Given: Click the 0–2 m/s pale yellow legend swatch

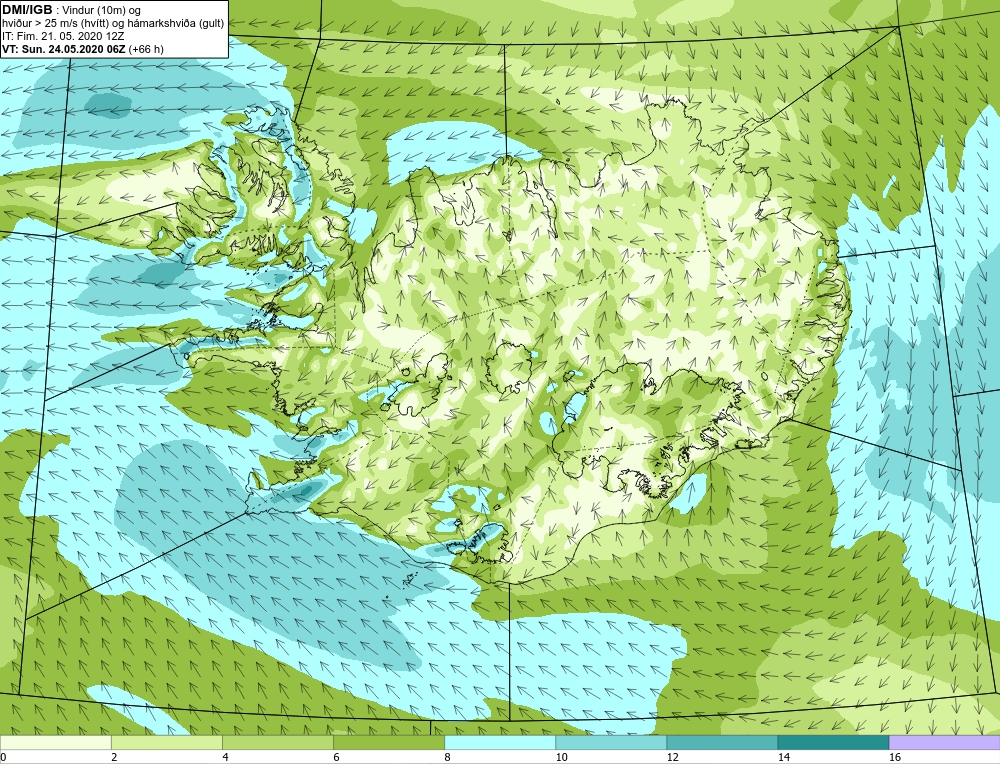Looking at the screenshot, I should point(55,742).
